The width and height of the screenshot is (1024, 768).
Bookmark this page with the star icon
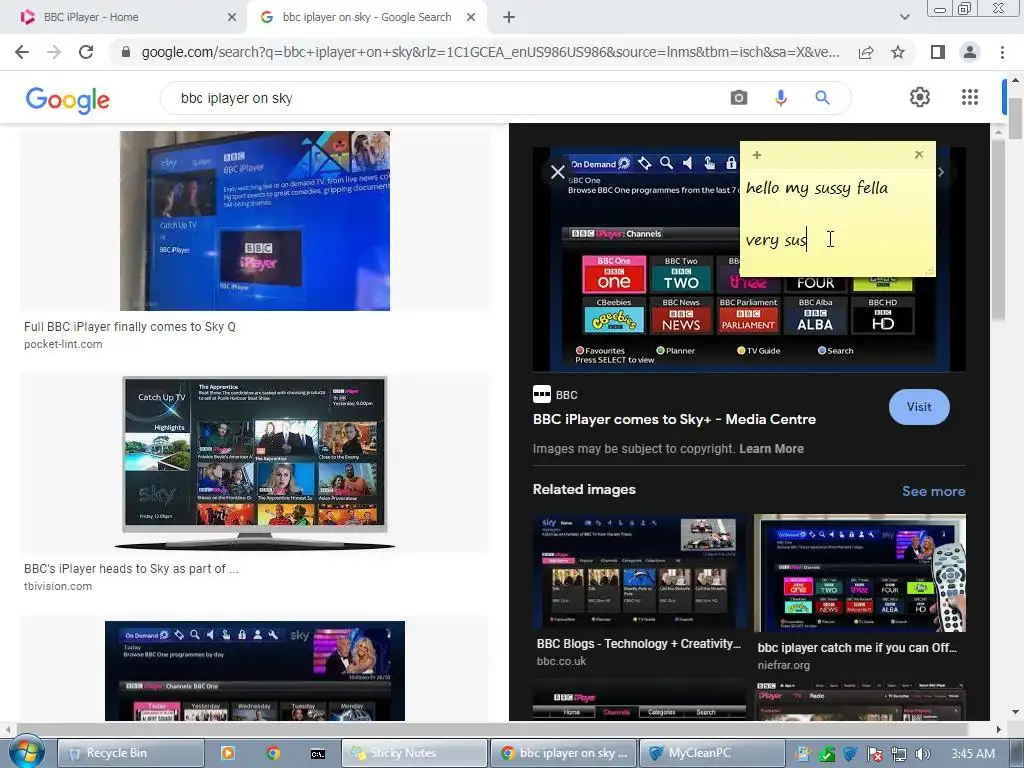[x=898, y=52]
